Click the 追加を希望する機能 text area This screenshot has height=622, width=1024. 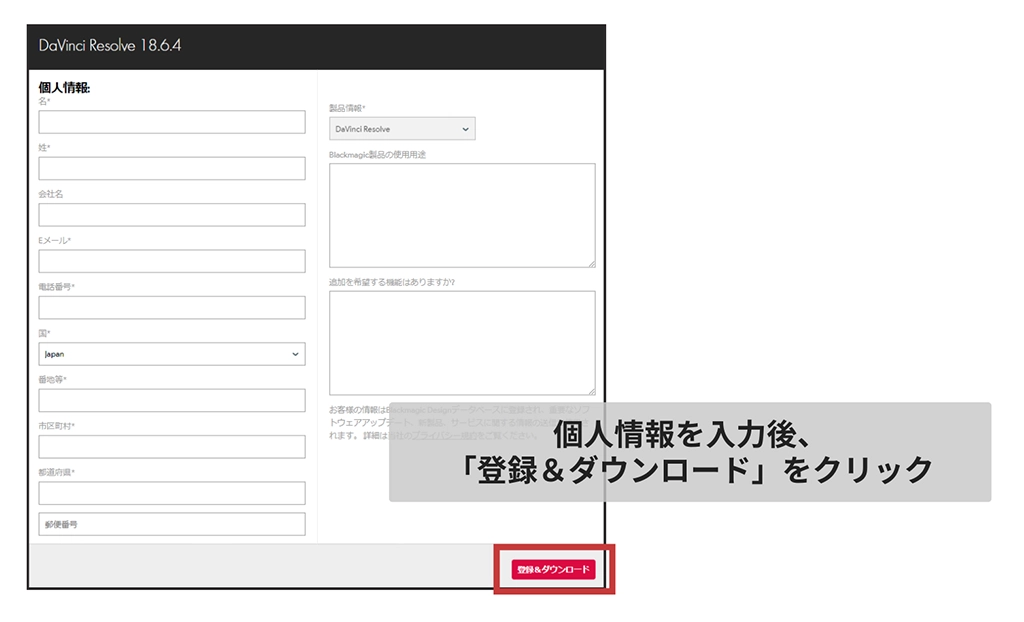click(x=462, y=343)
